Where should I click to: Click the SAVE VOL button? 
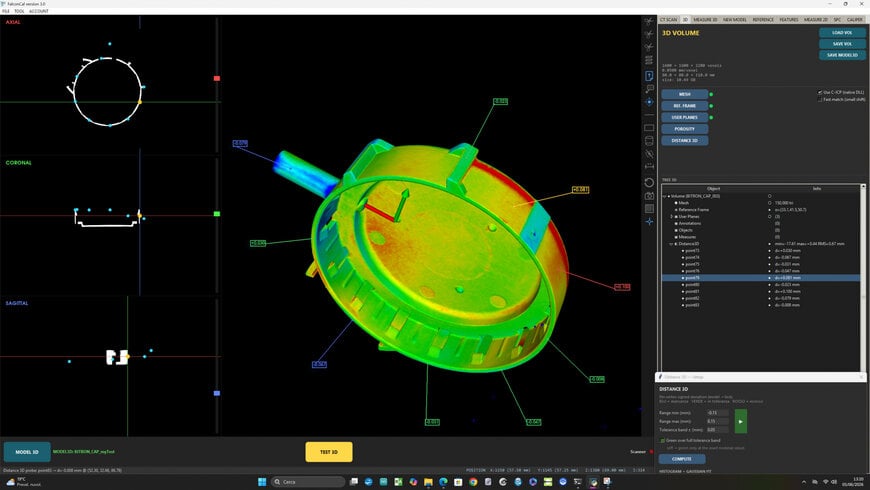[842, 44]
